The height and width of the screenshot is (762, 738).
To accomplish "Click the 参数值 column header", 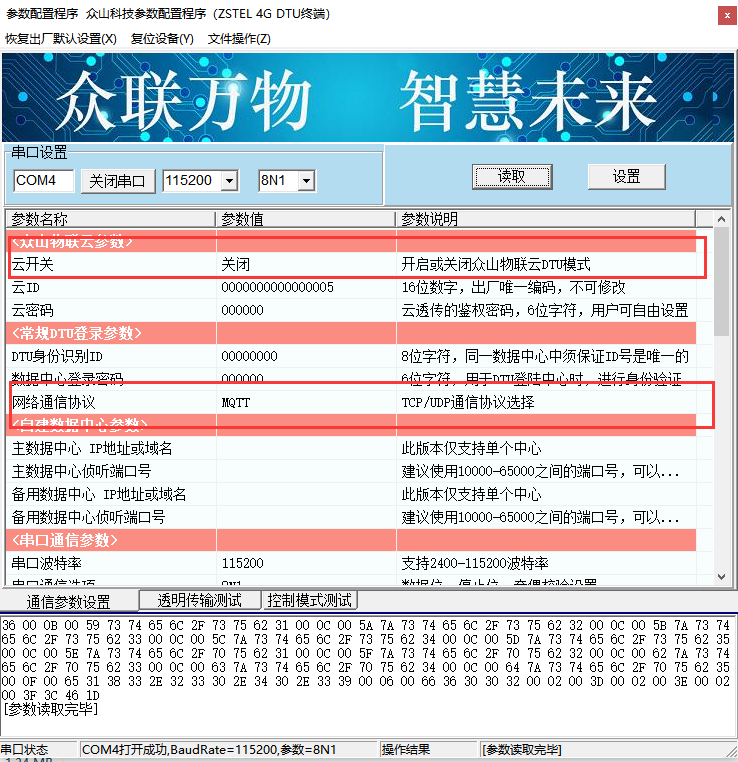I will pos(306,219).
